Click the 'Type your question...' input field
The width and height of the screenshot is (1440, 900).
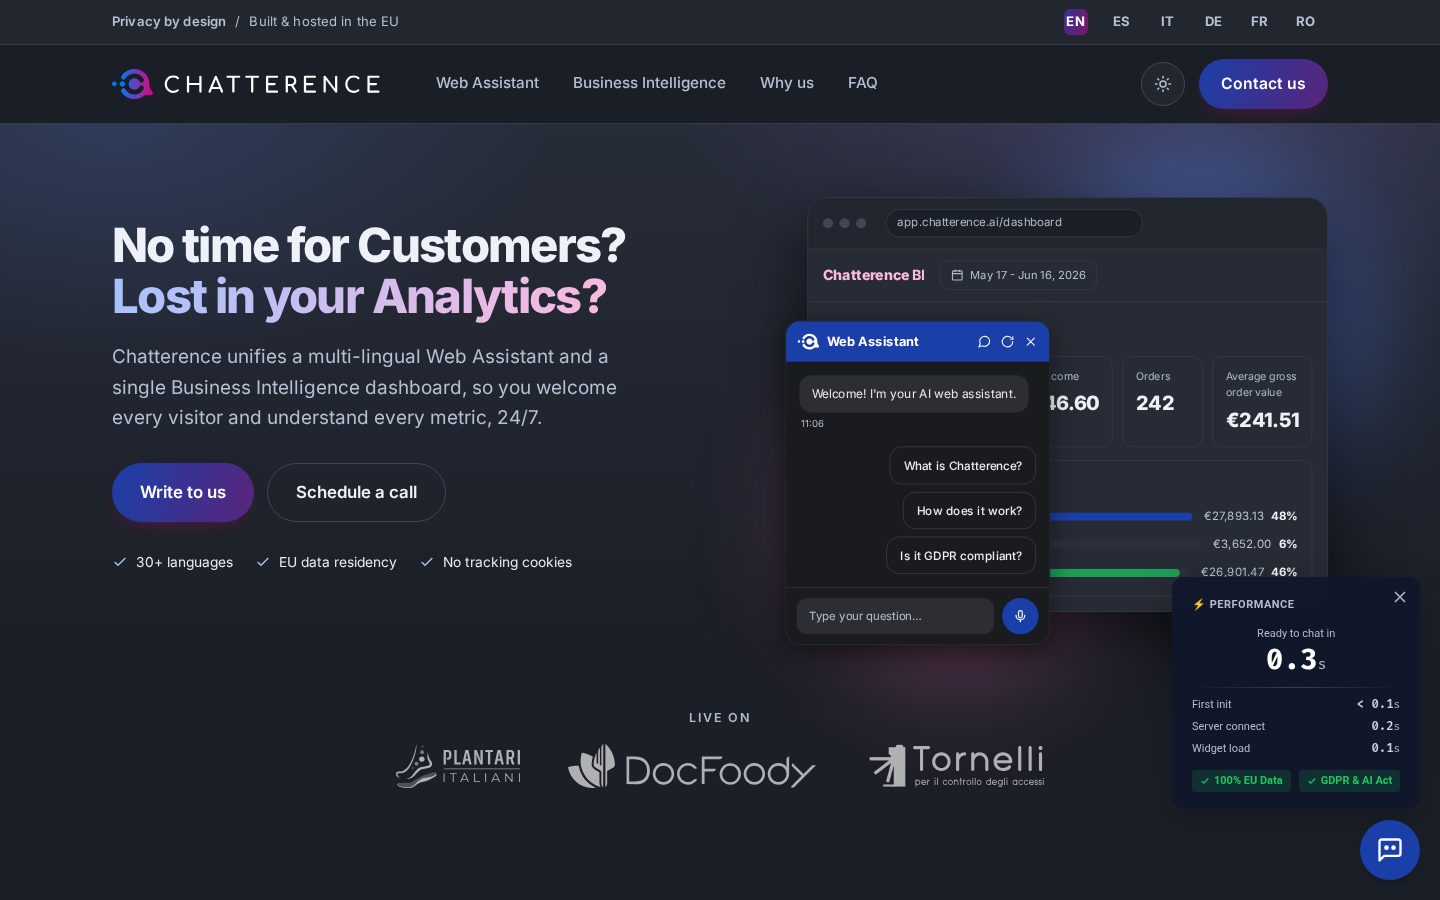pyautogui.click(x=895, y=616)
